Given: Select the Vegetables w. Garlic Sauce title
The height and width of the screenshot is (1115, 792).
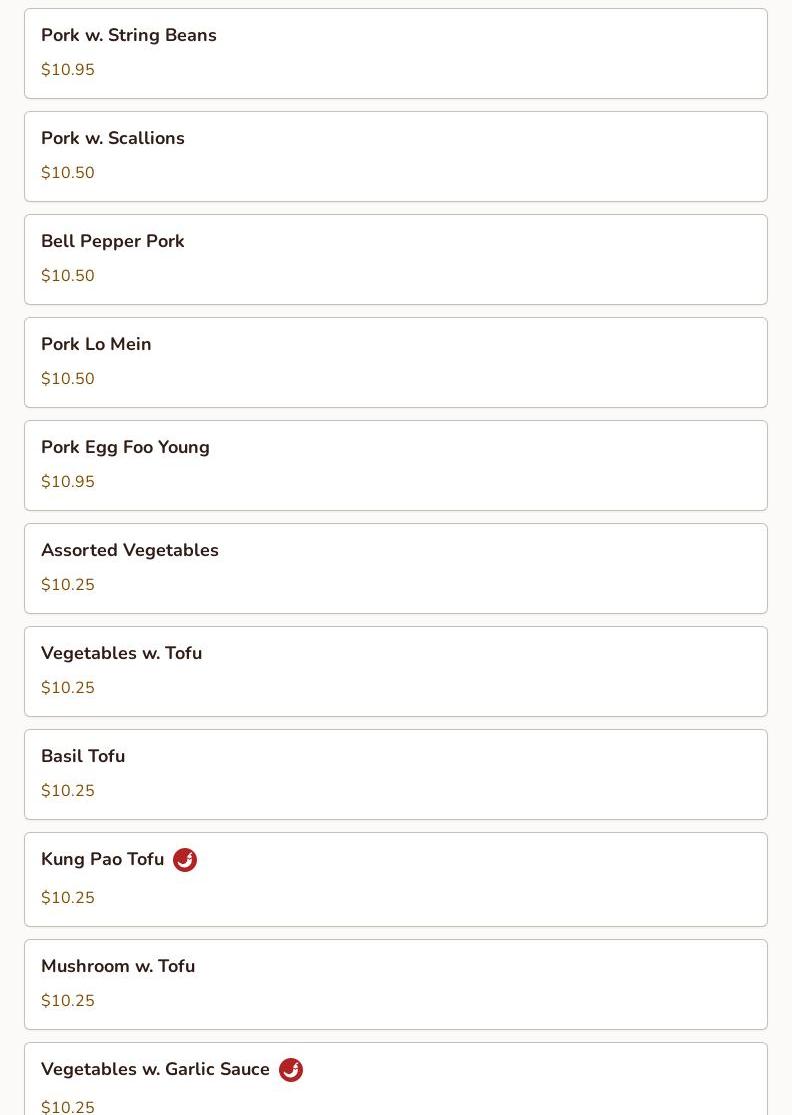Looking at the screenshot, I should click(155, 1069).
